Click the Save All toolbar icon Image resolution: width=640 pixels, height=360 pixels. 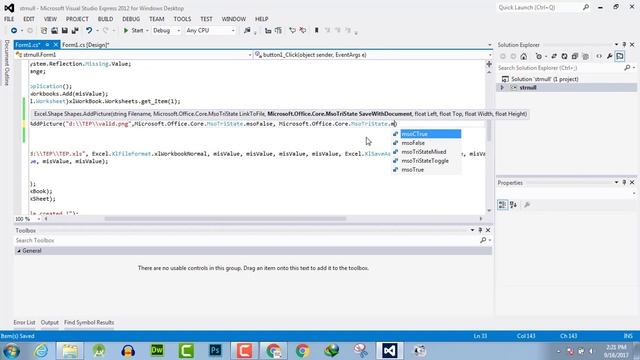(x=75, y=31)
